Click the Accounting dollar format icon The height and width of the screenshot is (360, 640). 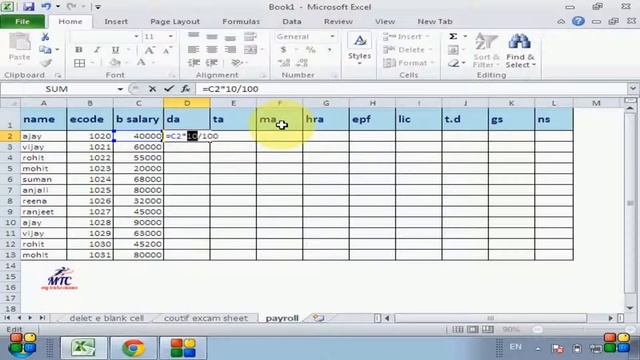coord(283,50)
